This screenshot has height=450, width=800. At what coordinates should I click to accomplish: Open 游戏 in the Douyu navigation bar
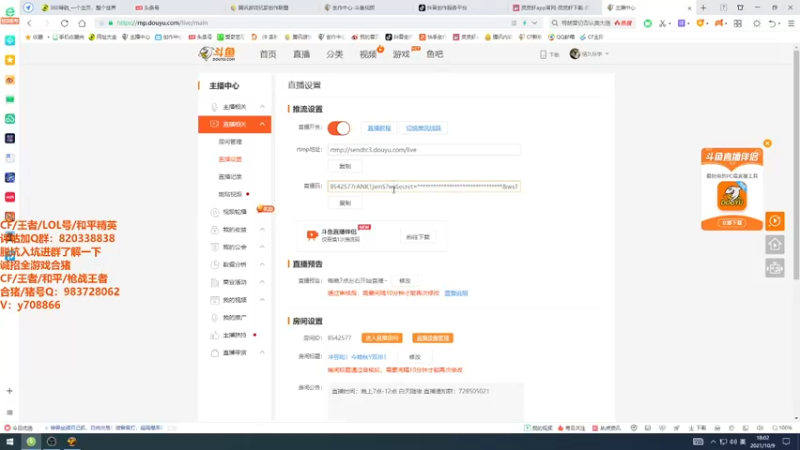point(401,54)
